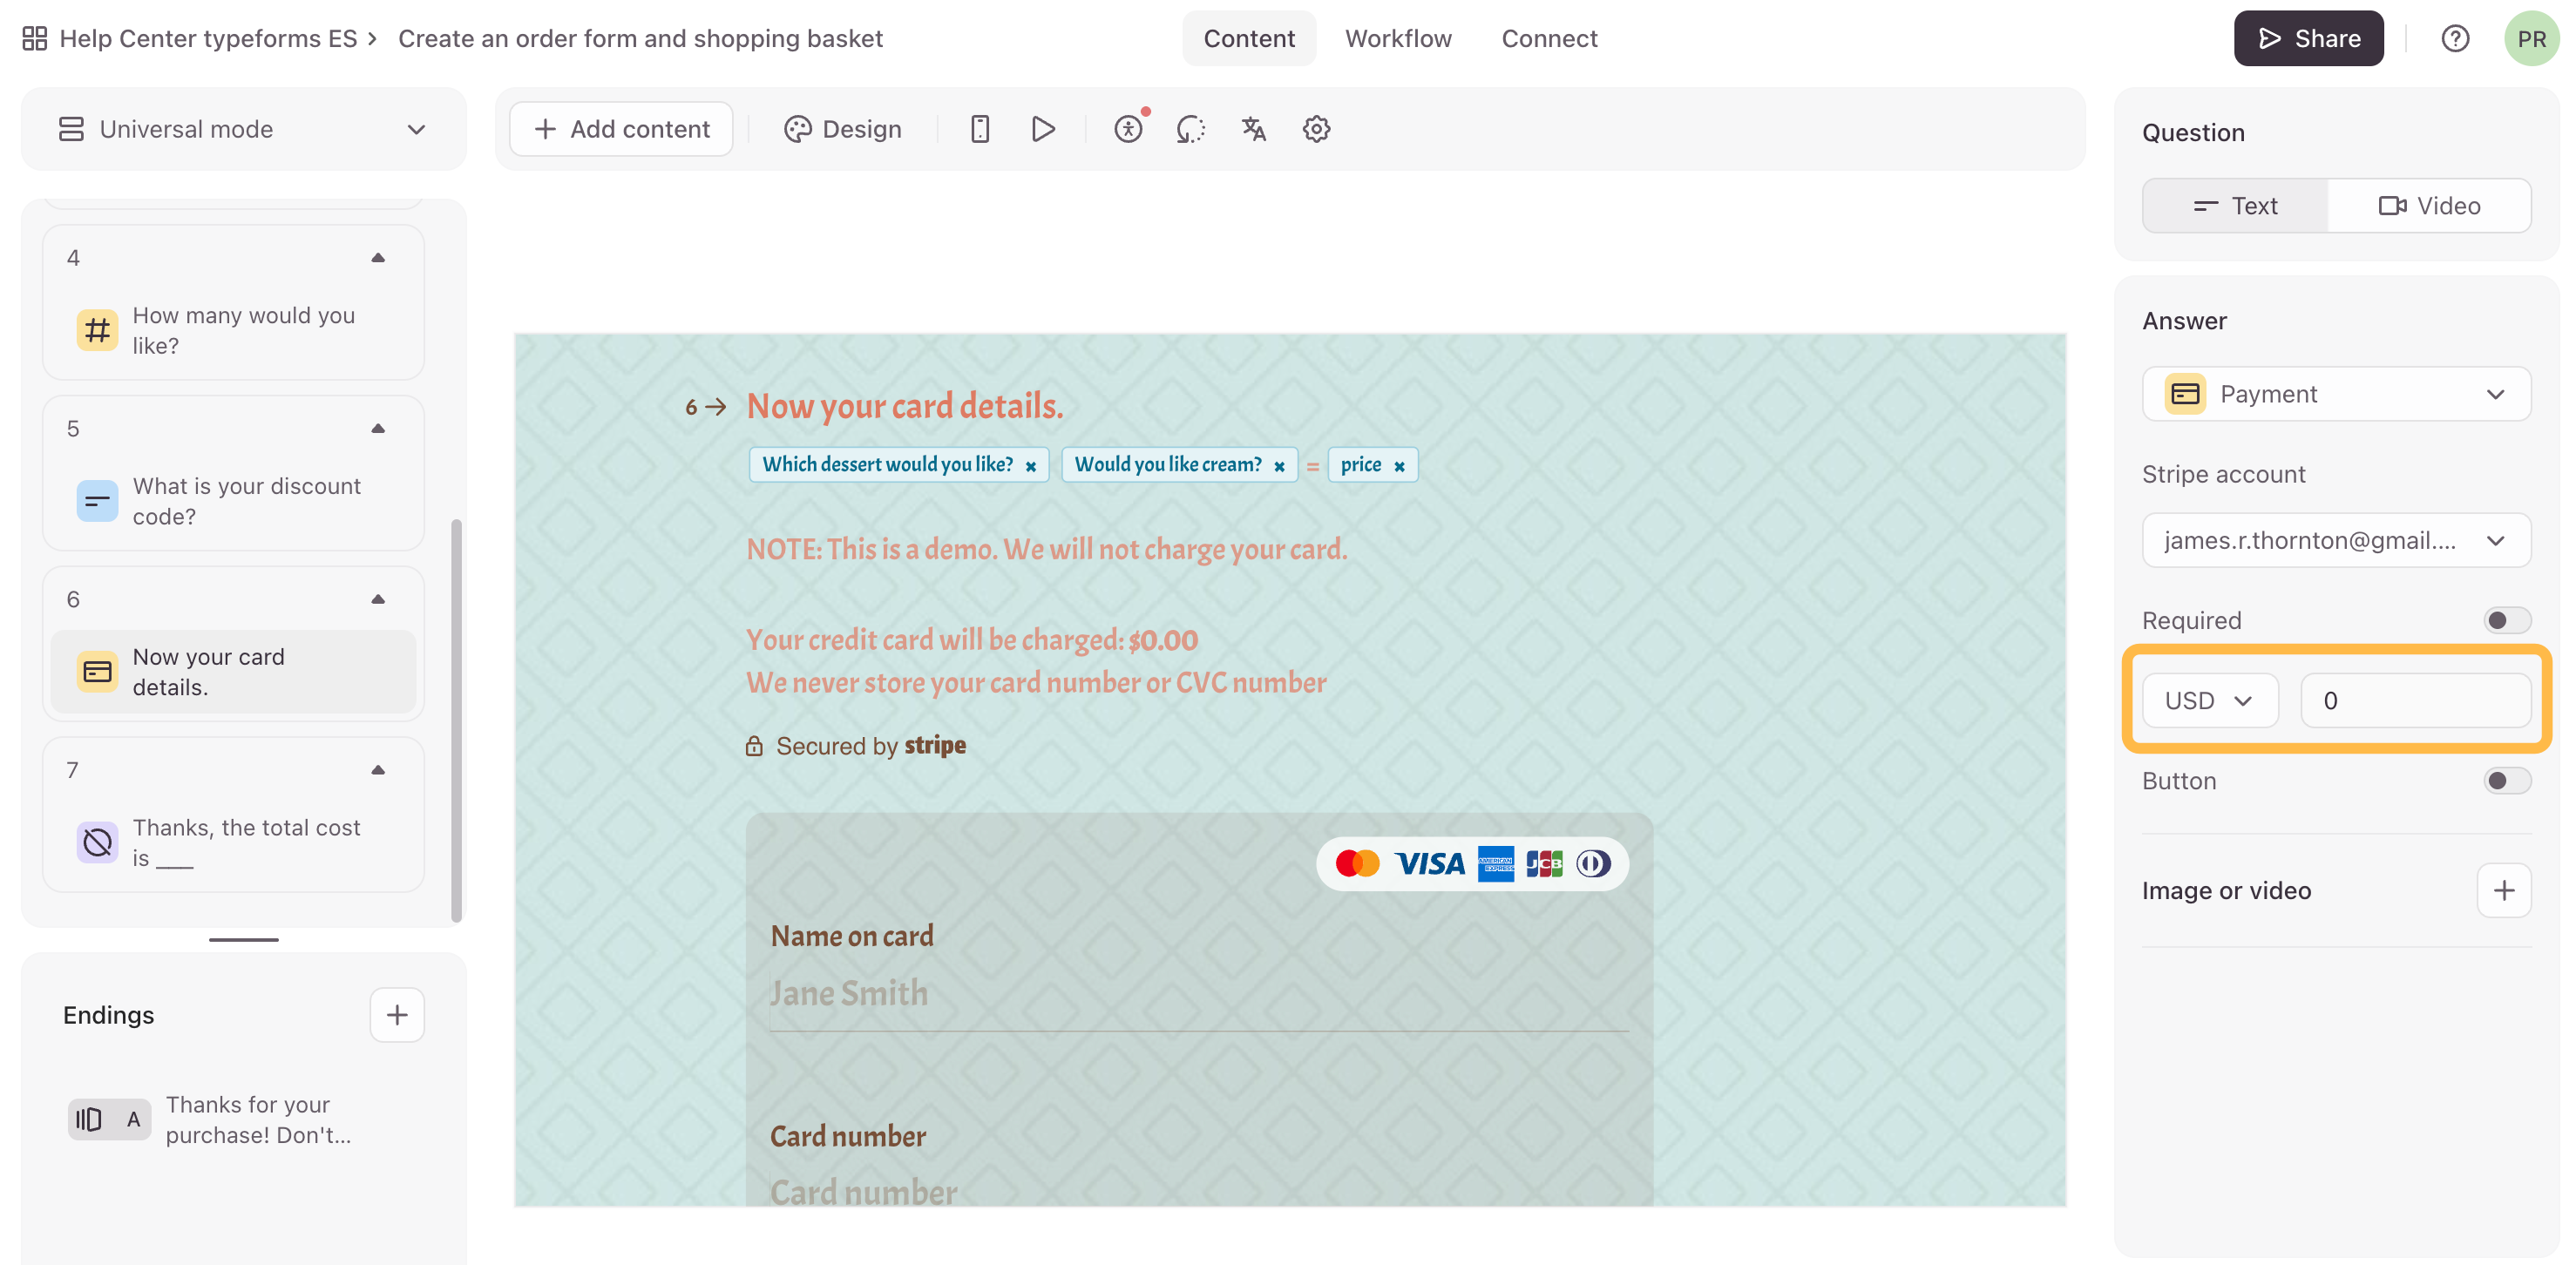Open the translation icon
Image resolution: width=2576 pixels, height=1265 pixels.
(1254, 129)
